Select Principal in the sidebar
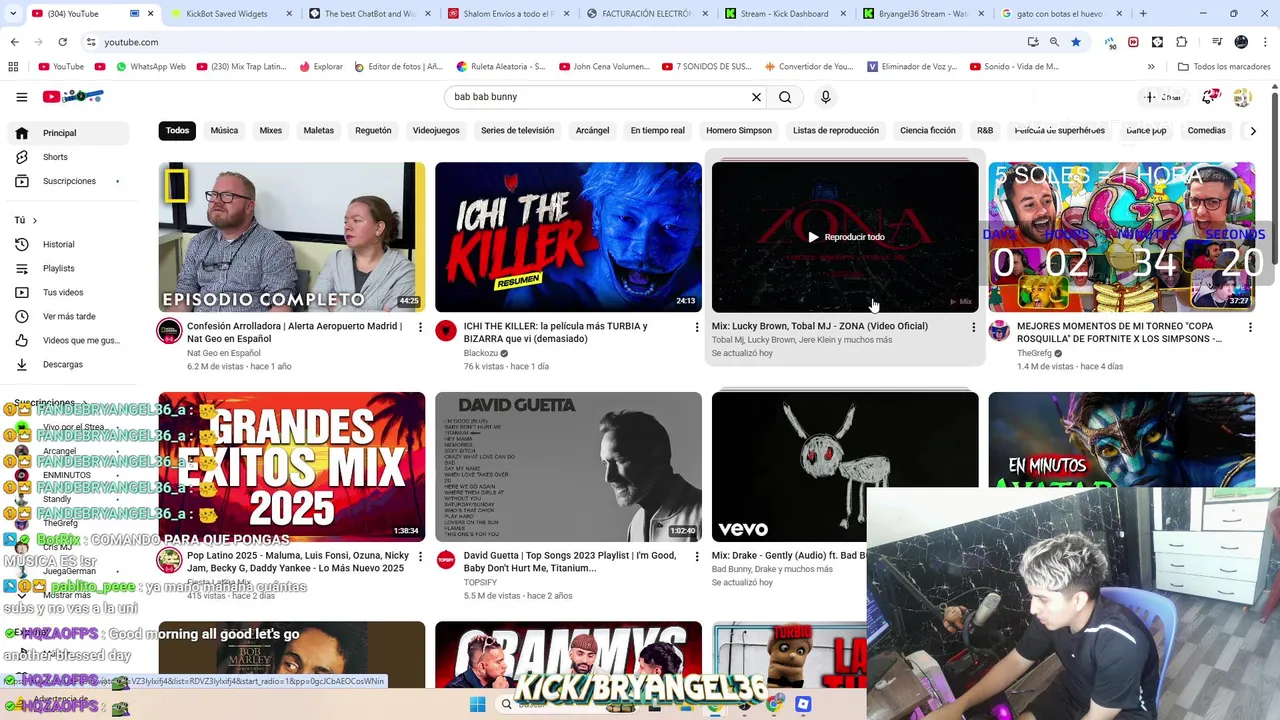 [66, 133]
